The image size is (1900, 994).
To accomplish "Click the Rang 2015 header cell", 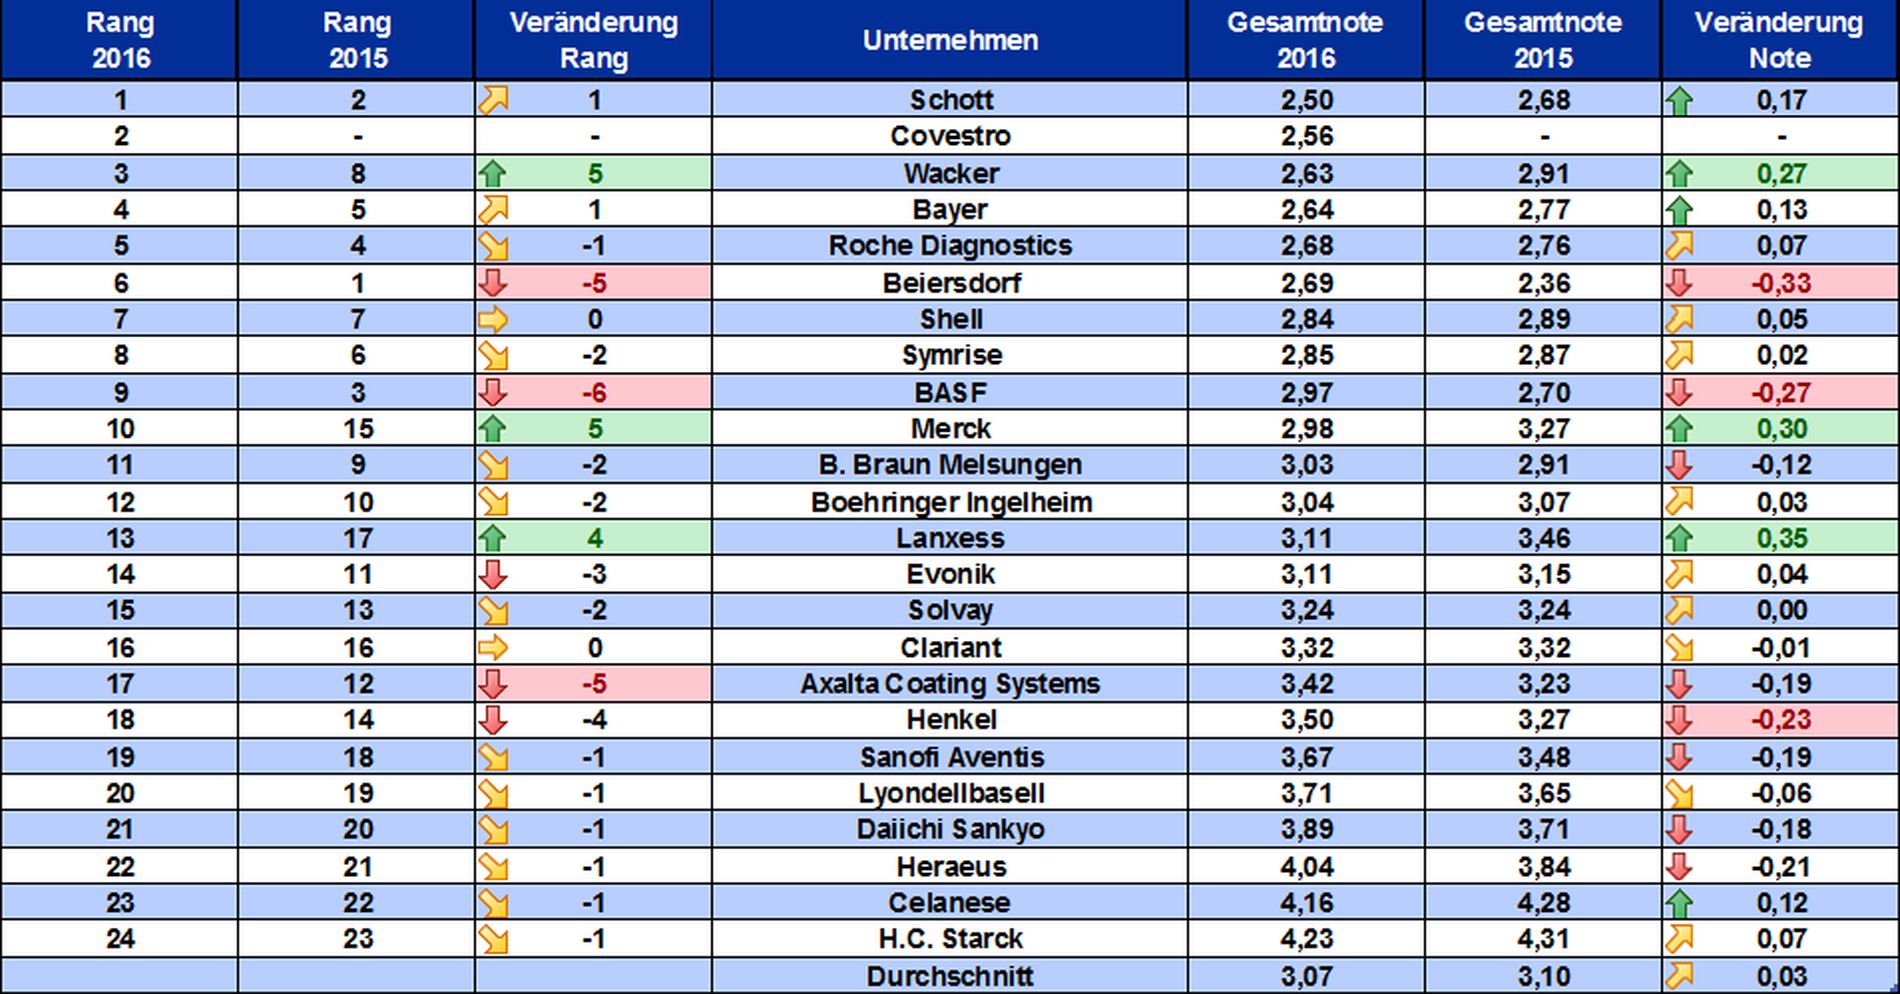I will [x=357, y=40].
